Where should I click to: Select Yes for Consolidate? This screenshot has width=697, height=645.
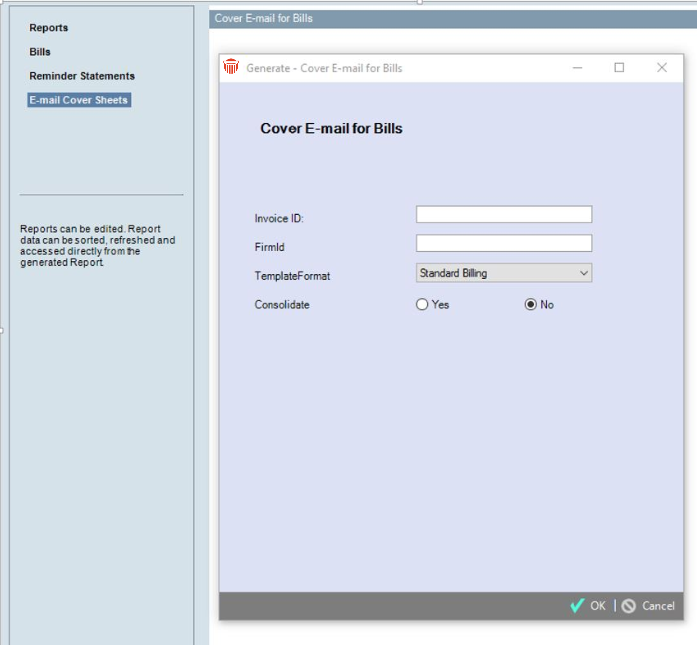(422, 305)
